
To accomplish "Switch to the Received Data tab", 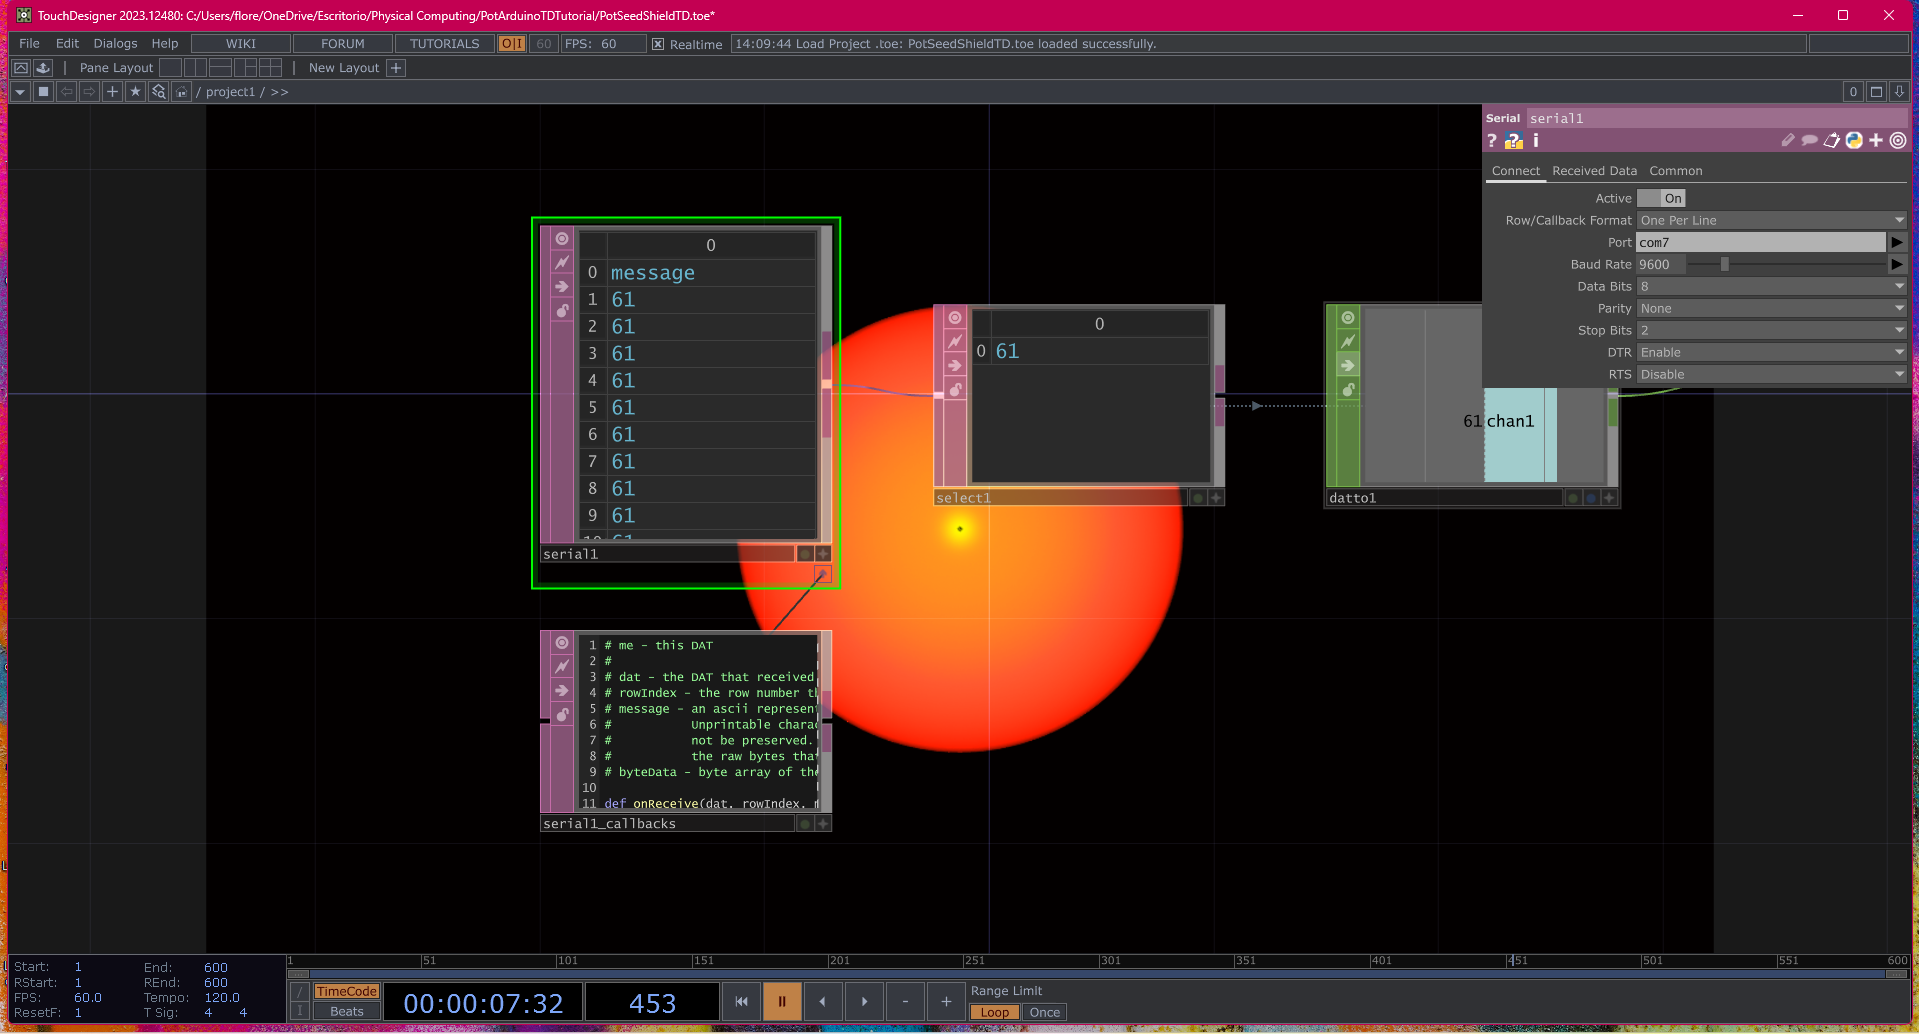I will 1594,171.
